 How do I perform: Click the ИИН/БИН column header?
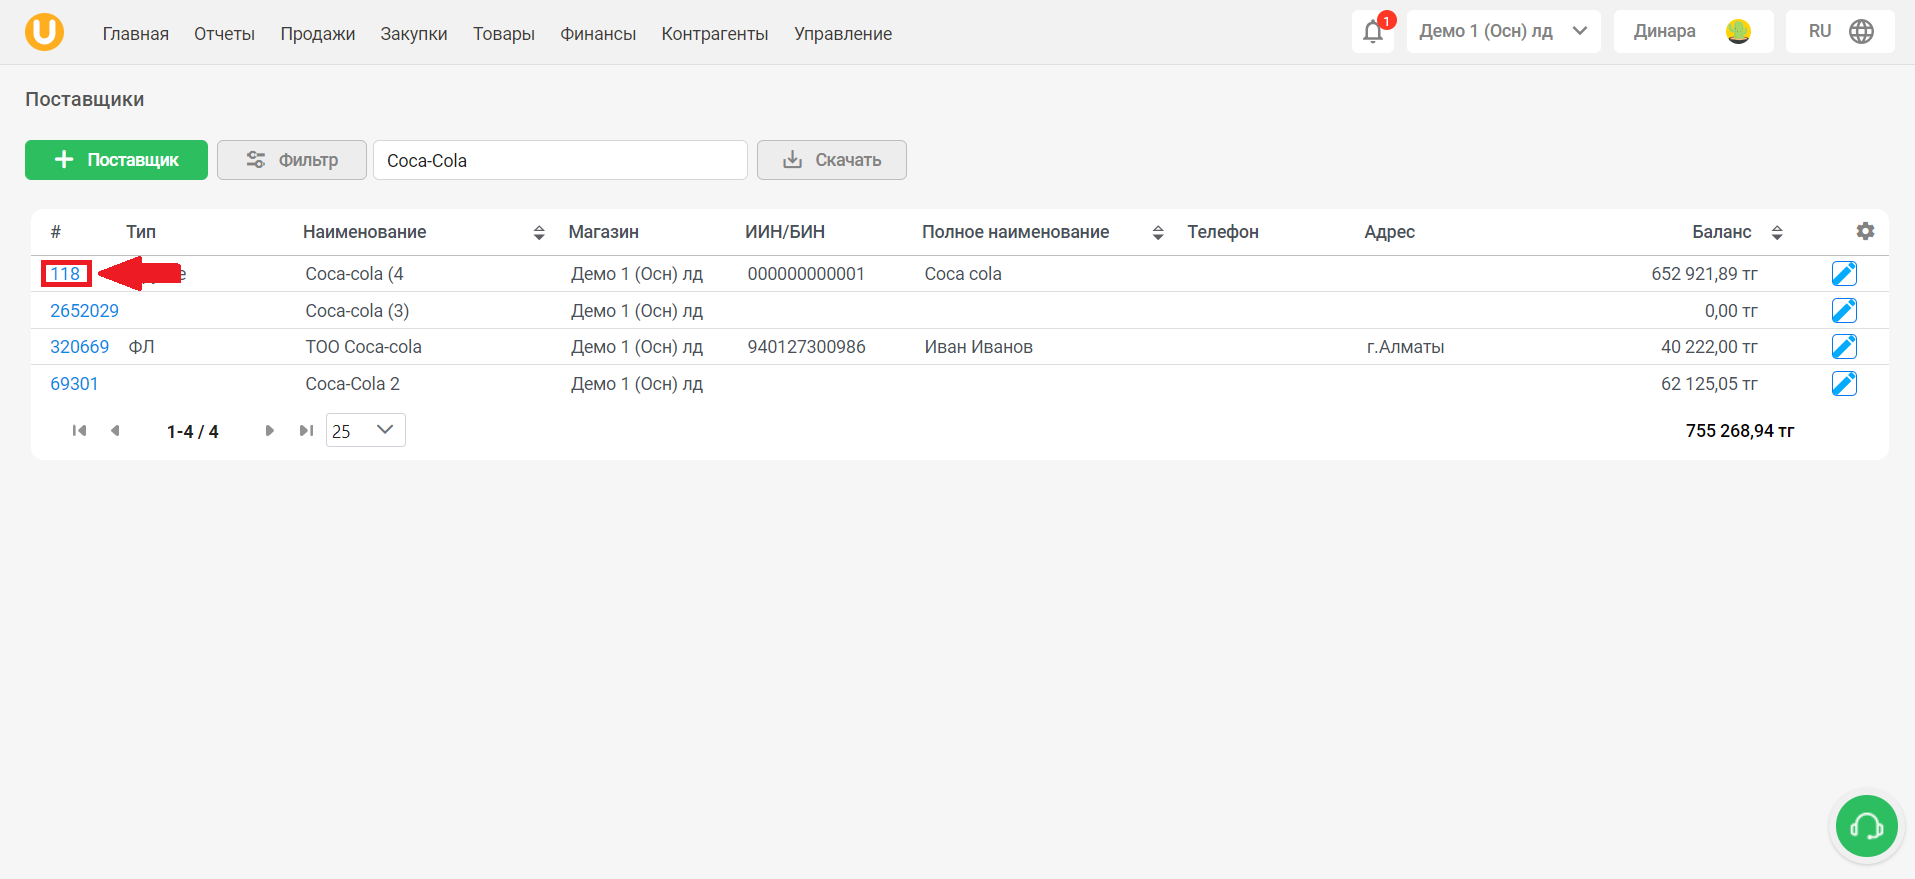[x=785, y=232]
